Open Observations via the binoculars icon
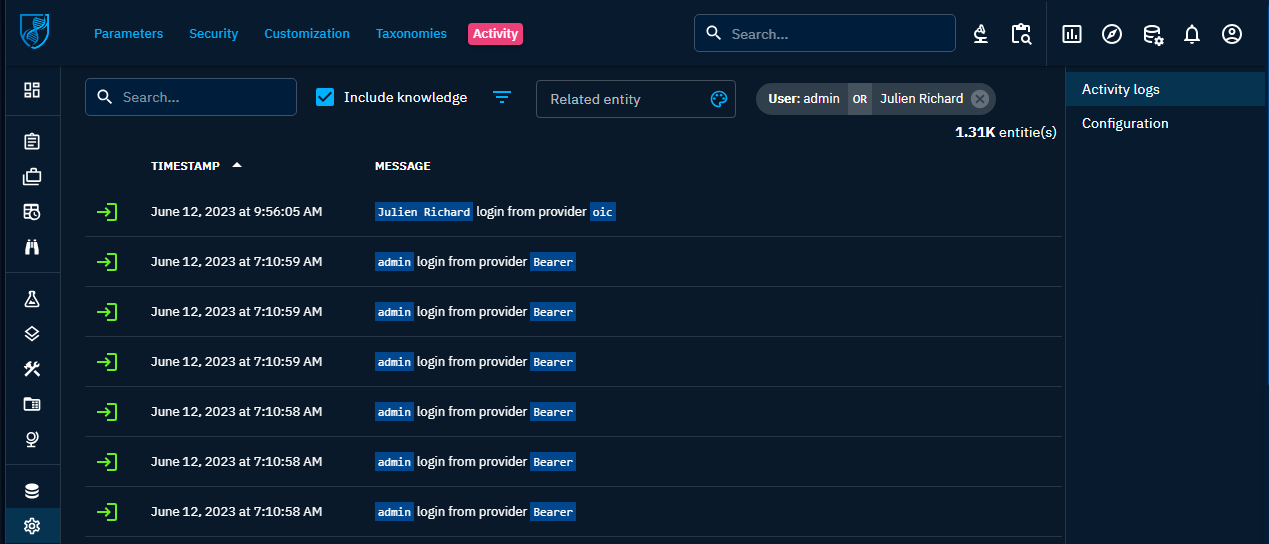Screen dimensions: 1269x544 pyautogui.click(x=32, y=246)
